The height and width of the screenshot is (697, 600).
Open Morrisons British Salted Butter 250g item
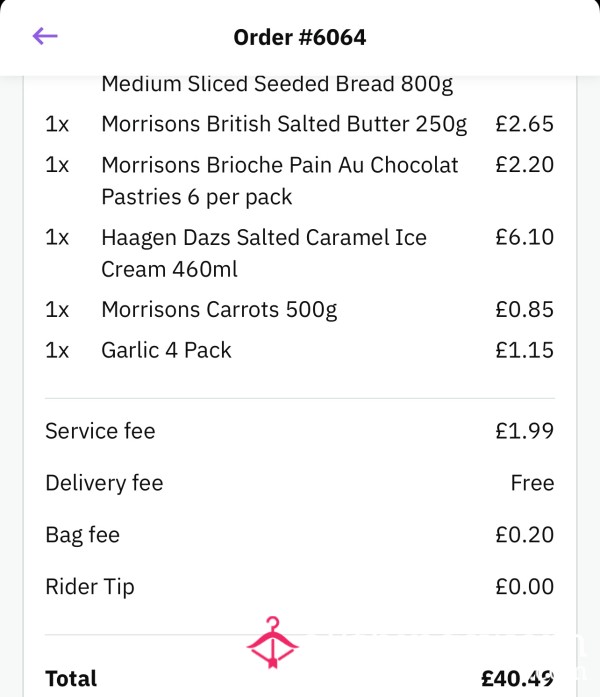pos(300,124)
